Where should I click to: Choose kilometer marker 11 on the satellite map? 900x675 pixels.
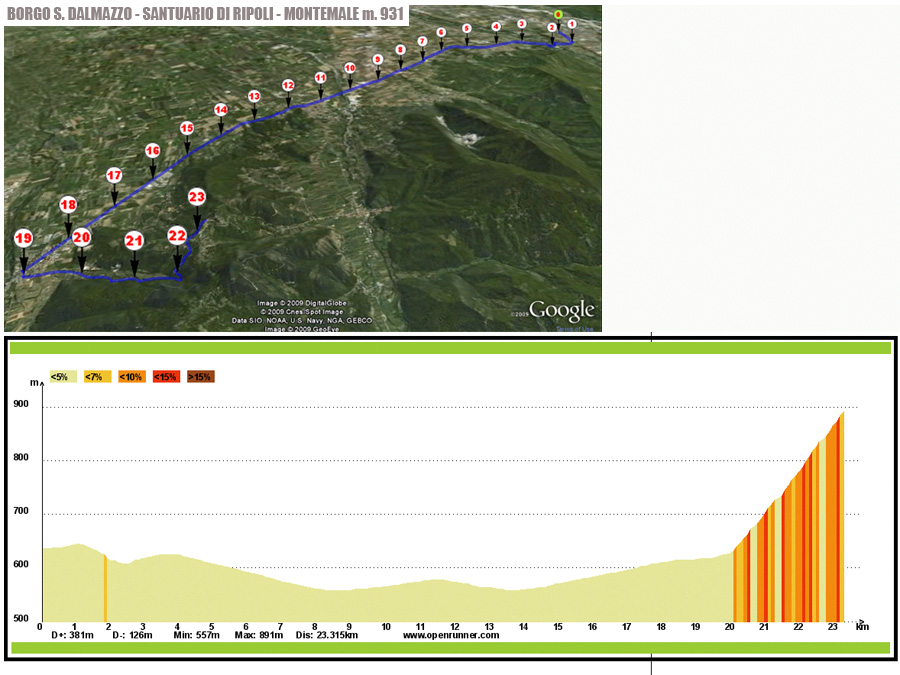(320, 77)
